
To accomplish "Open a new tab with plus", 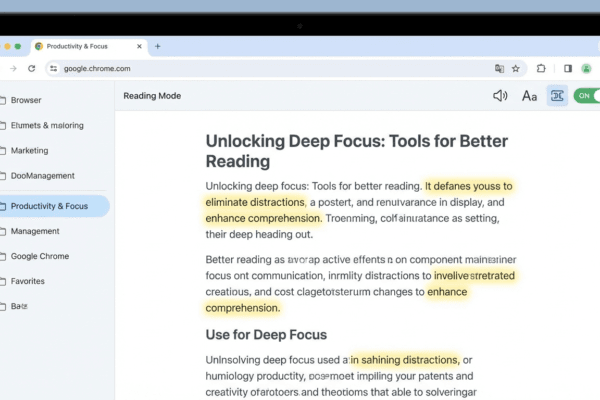I will coord(158,46).
